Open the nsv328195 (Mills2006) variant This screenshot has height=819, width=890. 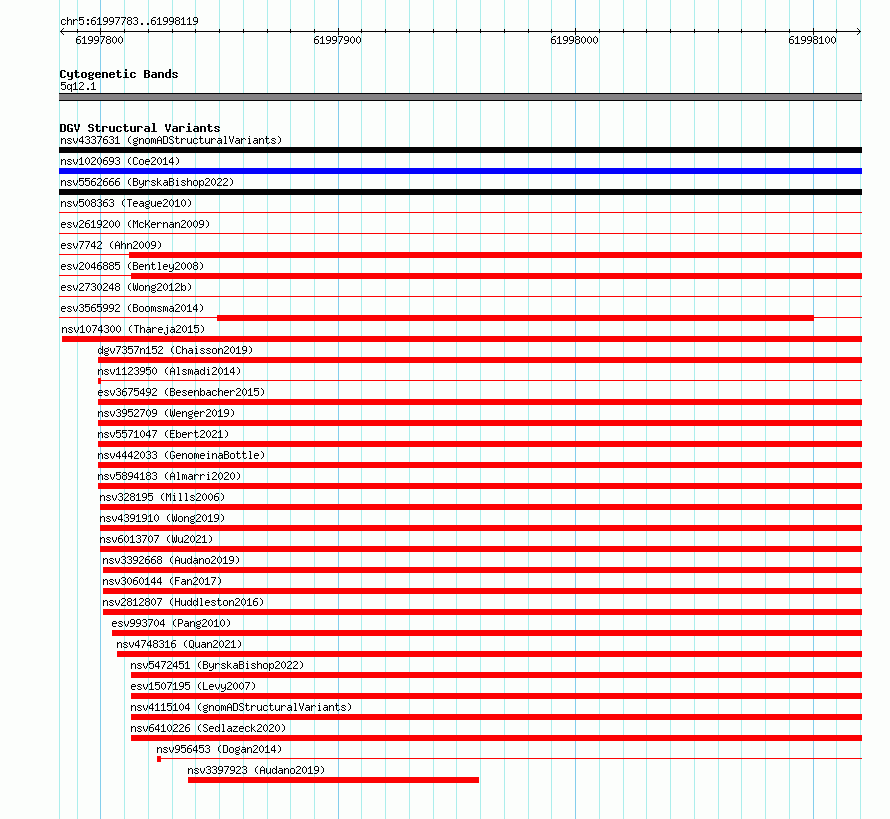162,497
